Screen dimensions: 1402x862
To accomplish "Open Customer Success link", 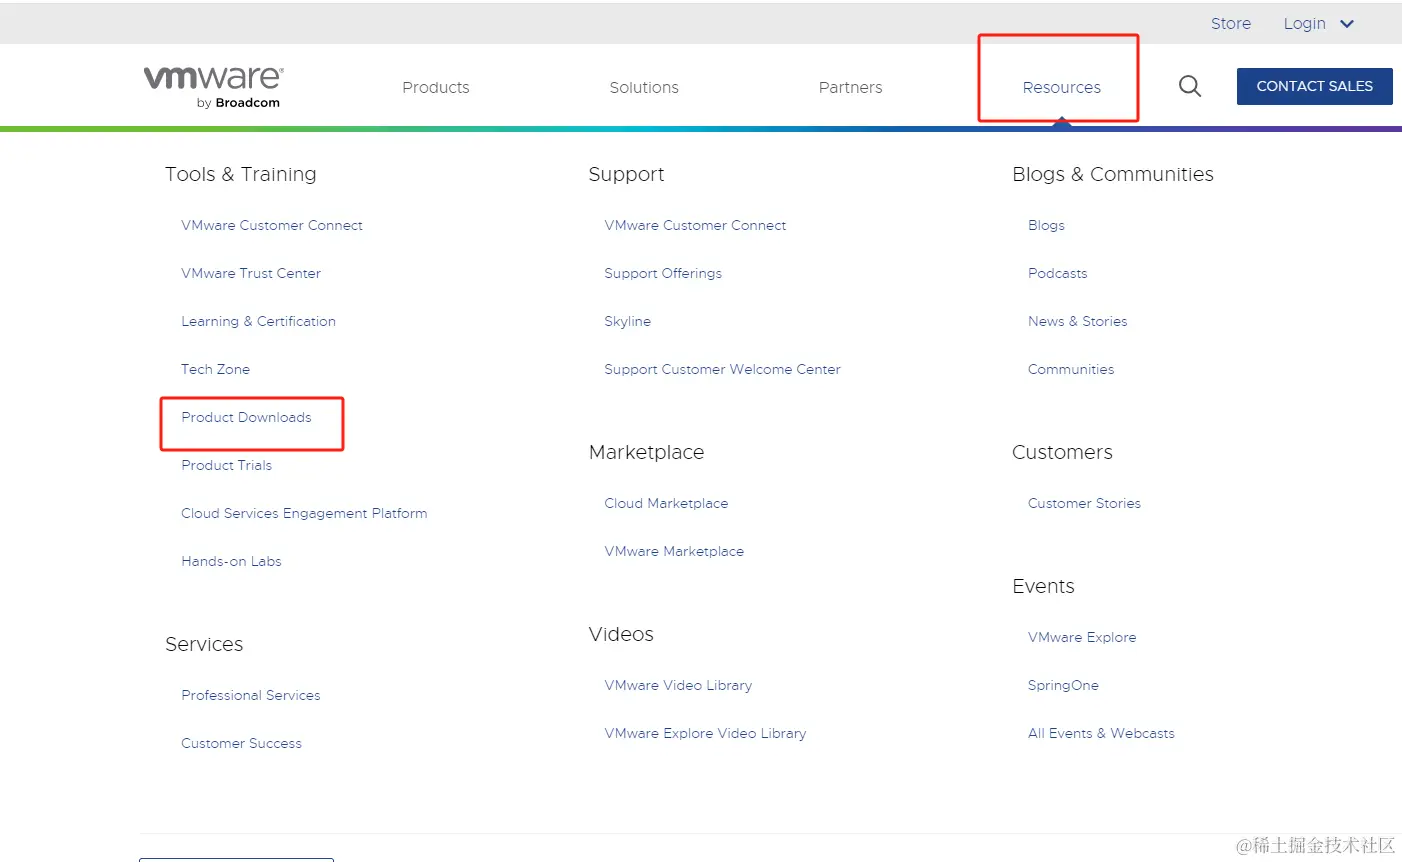I will coord(241,743).
